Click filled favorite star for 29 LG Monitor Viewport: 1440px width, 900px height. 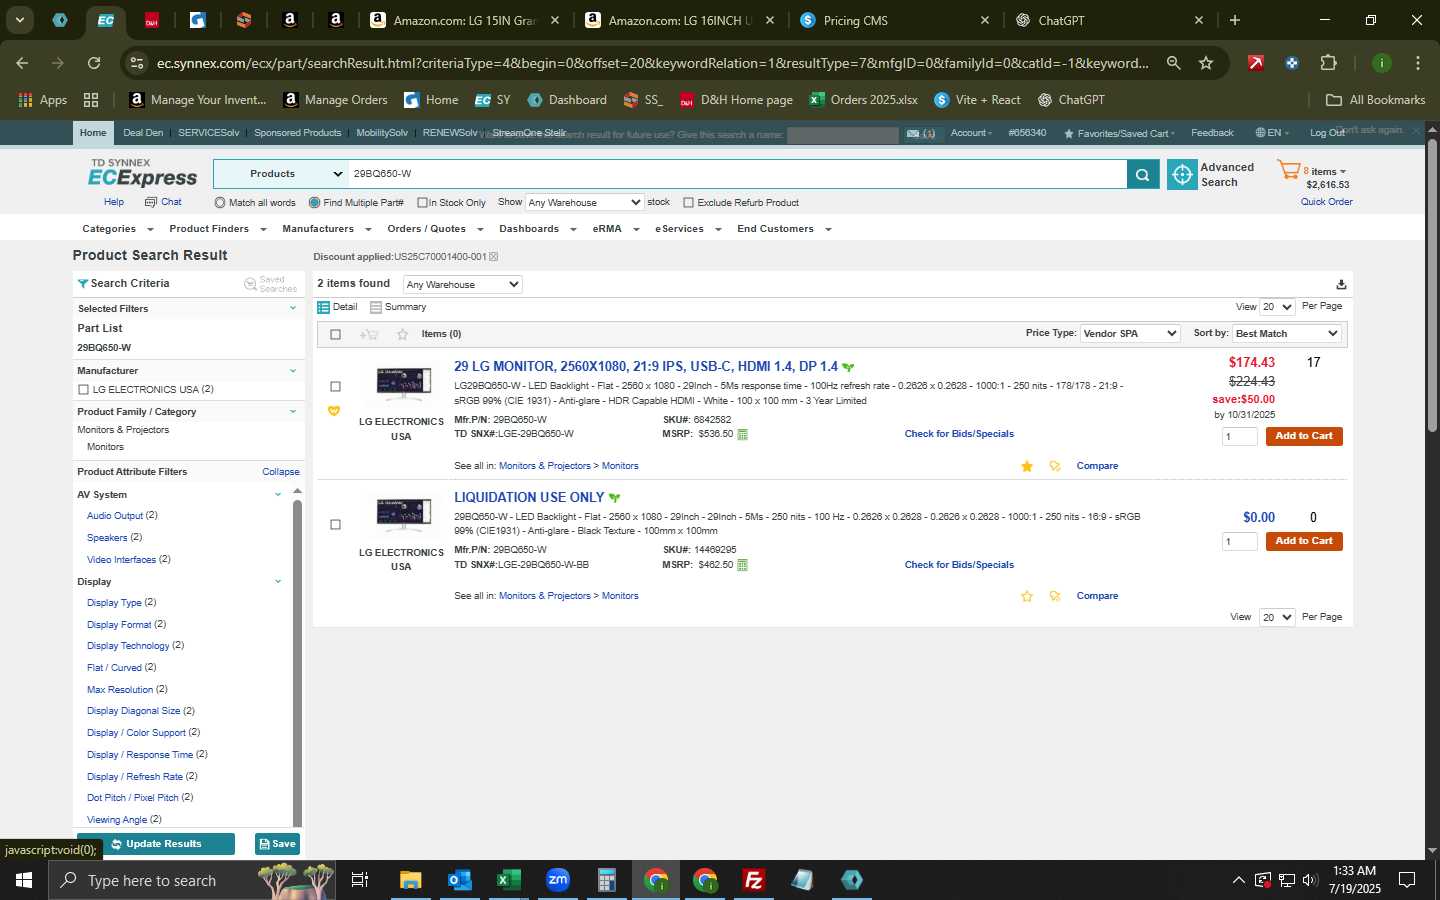(x=1027, y=467)
